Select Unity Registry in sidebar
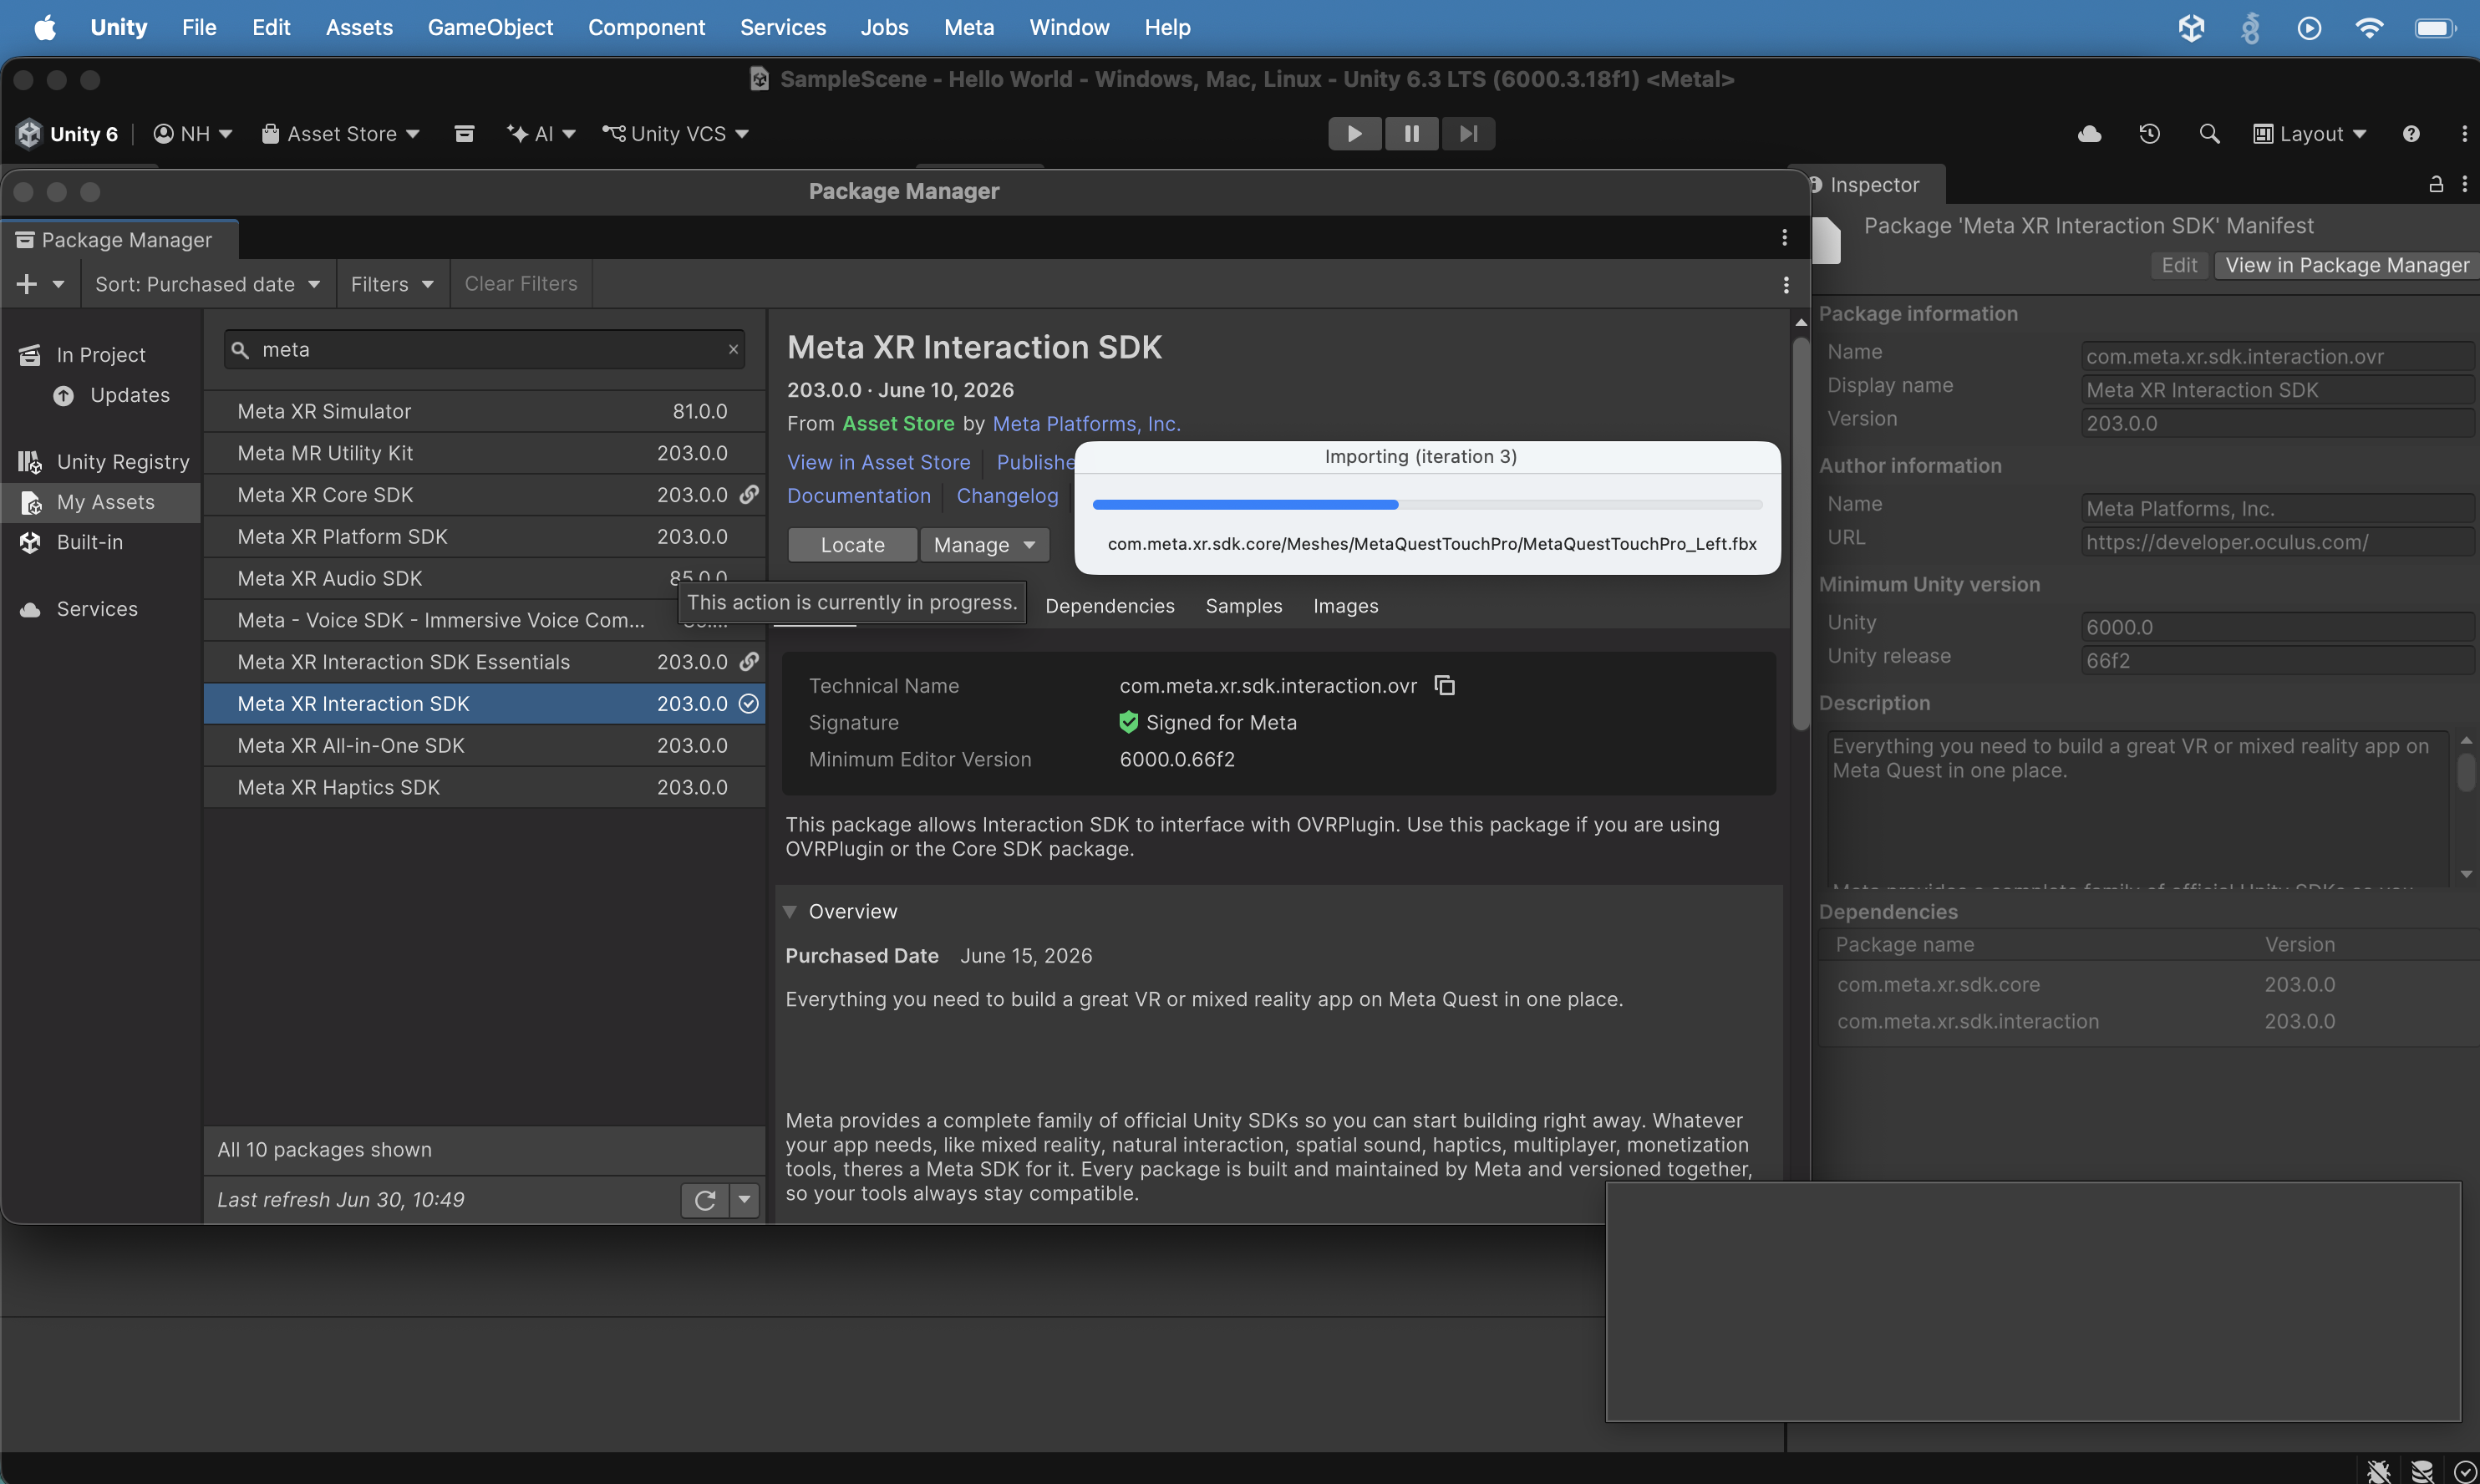 (102, 461)
